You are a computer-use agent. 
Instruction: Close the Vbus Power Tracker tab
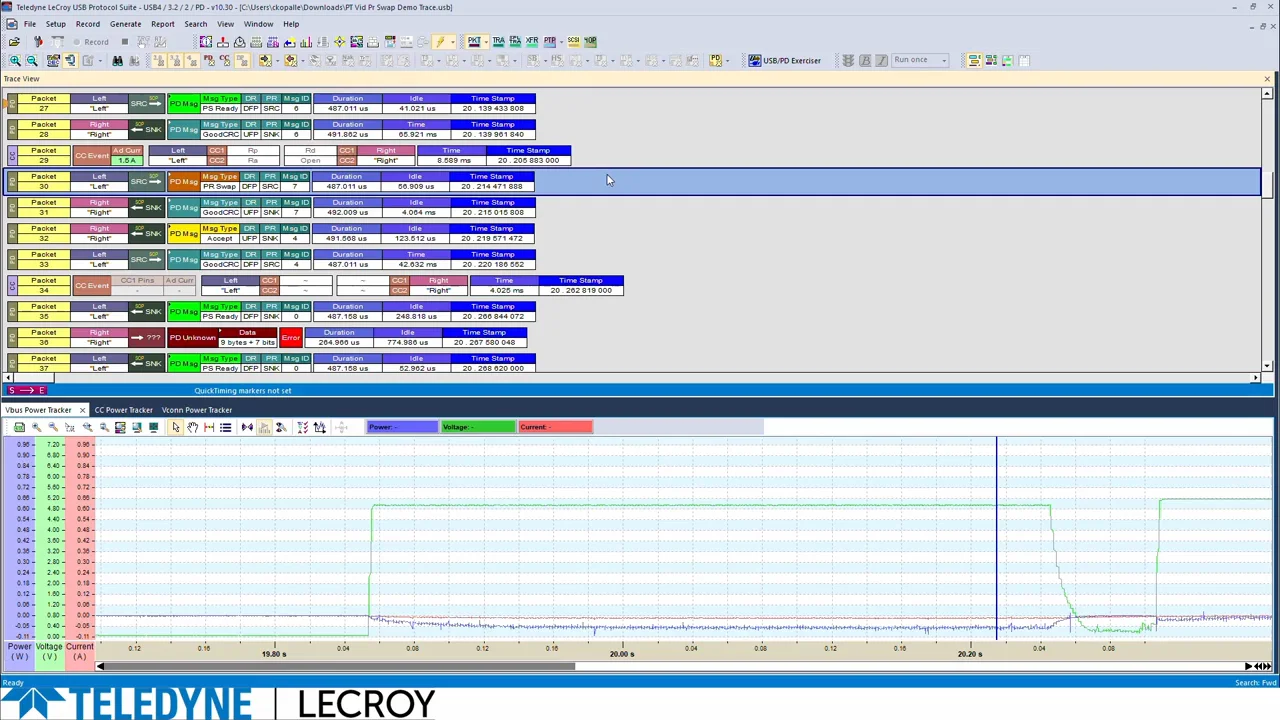(x=82, y=410)
